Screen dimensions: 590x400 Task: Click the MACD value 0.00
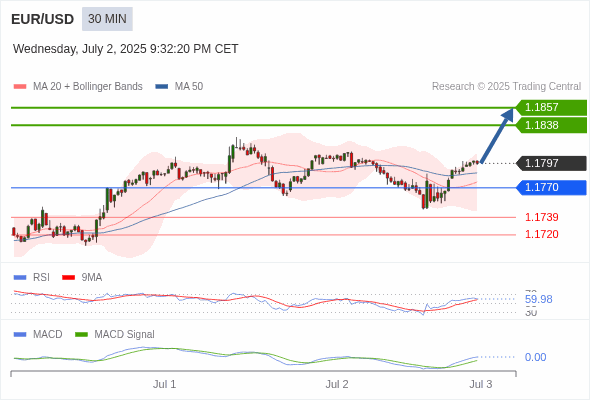[535, 357]
